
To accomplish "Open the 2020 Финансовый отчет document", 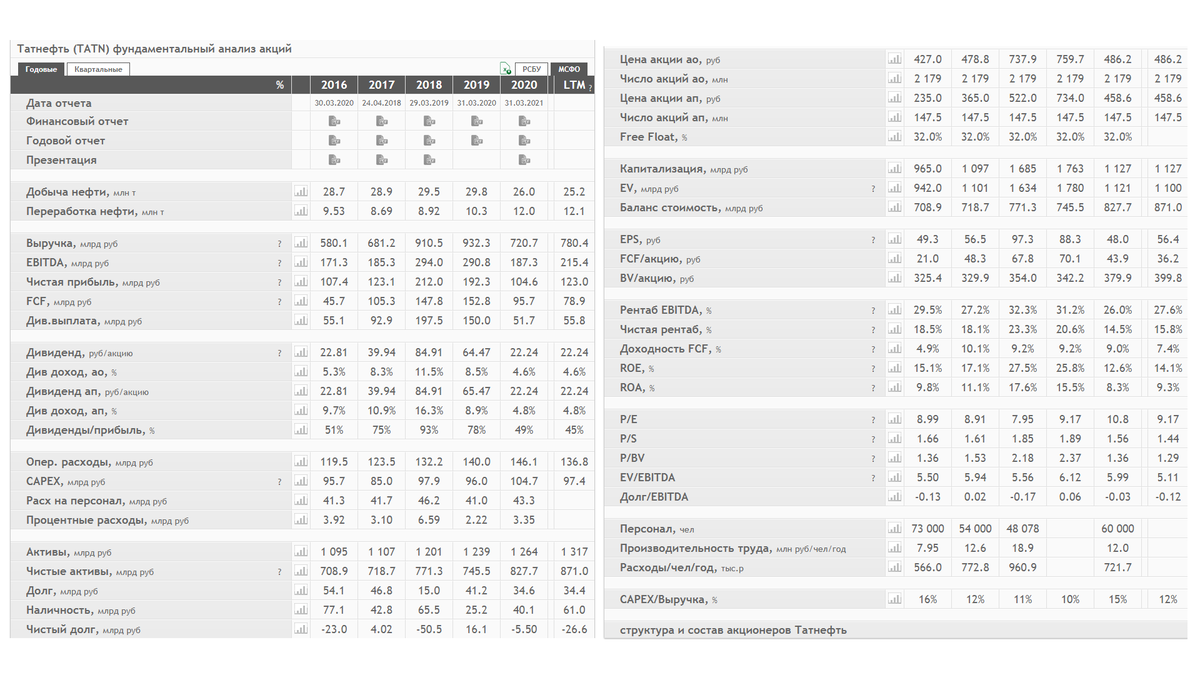I will point(523,122).
